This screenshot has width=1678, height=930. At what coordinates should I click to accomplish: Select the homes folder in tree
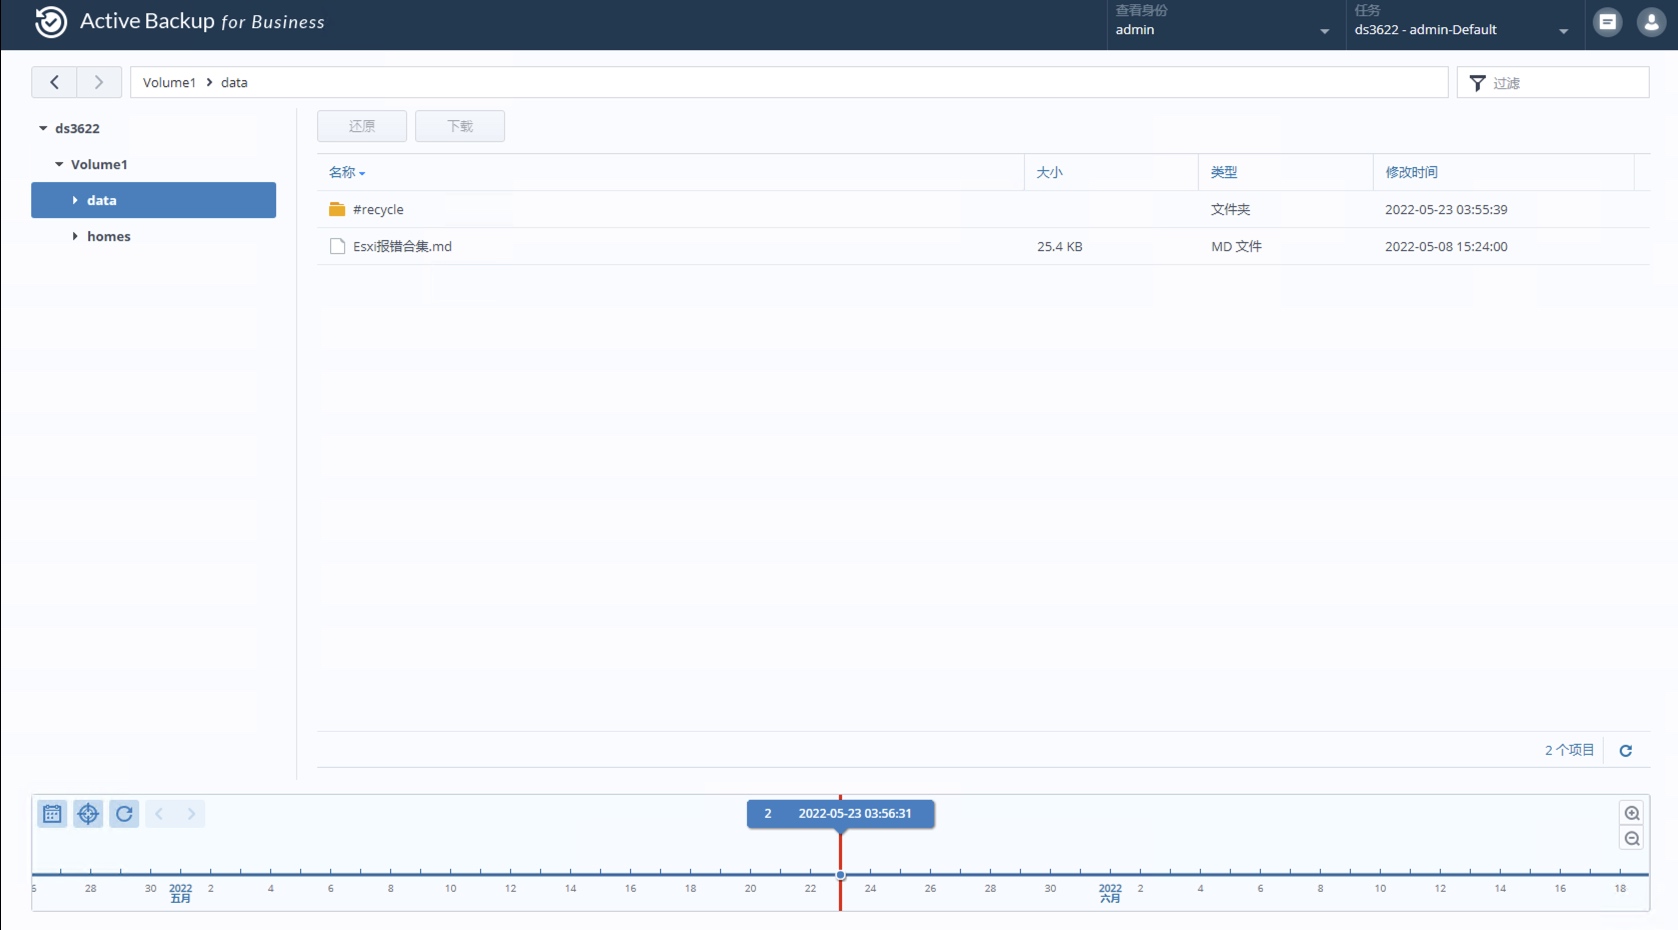109,236
